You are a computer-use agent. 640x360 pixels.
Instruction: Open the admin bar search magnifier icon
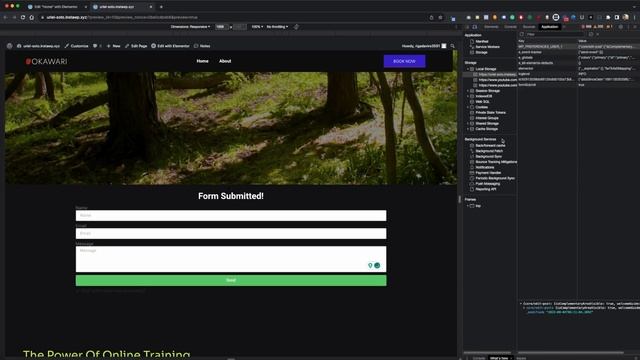point(452,46)
